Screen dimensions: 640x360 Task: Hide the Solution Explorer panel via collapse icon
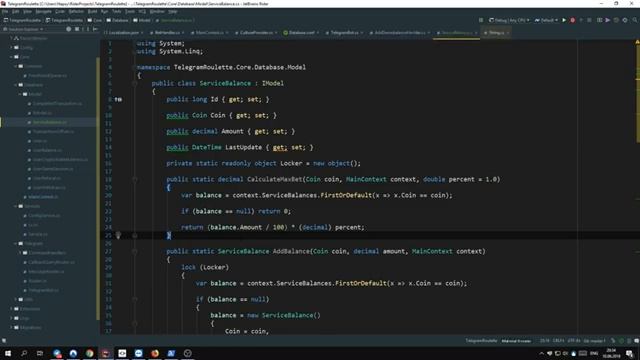(x=95, y=29)
